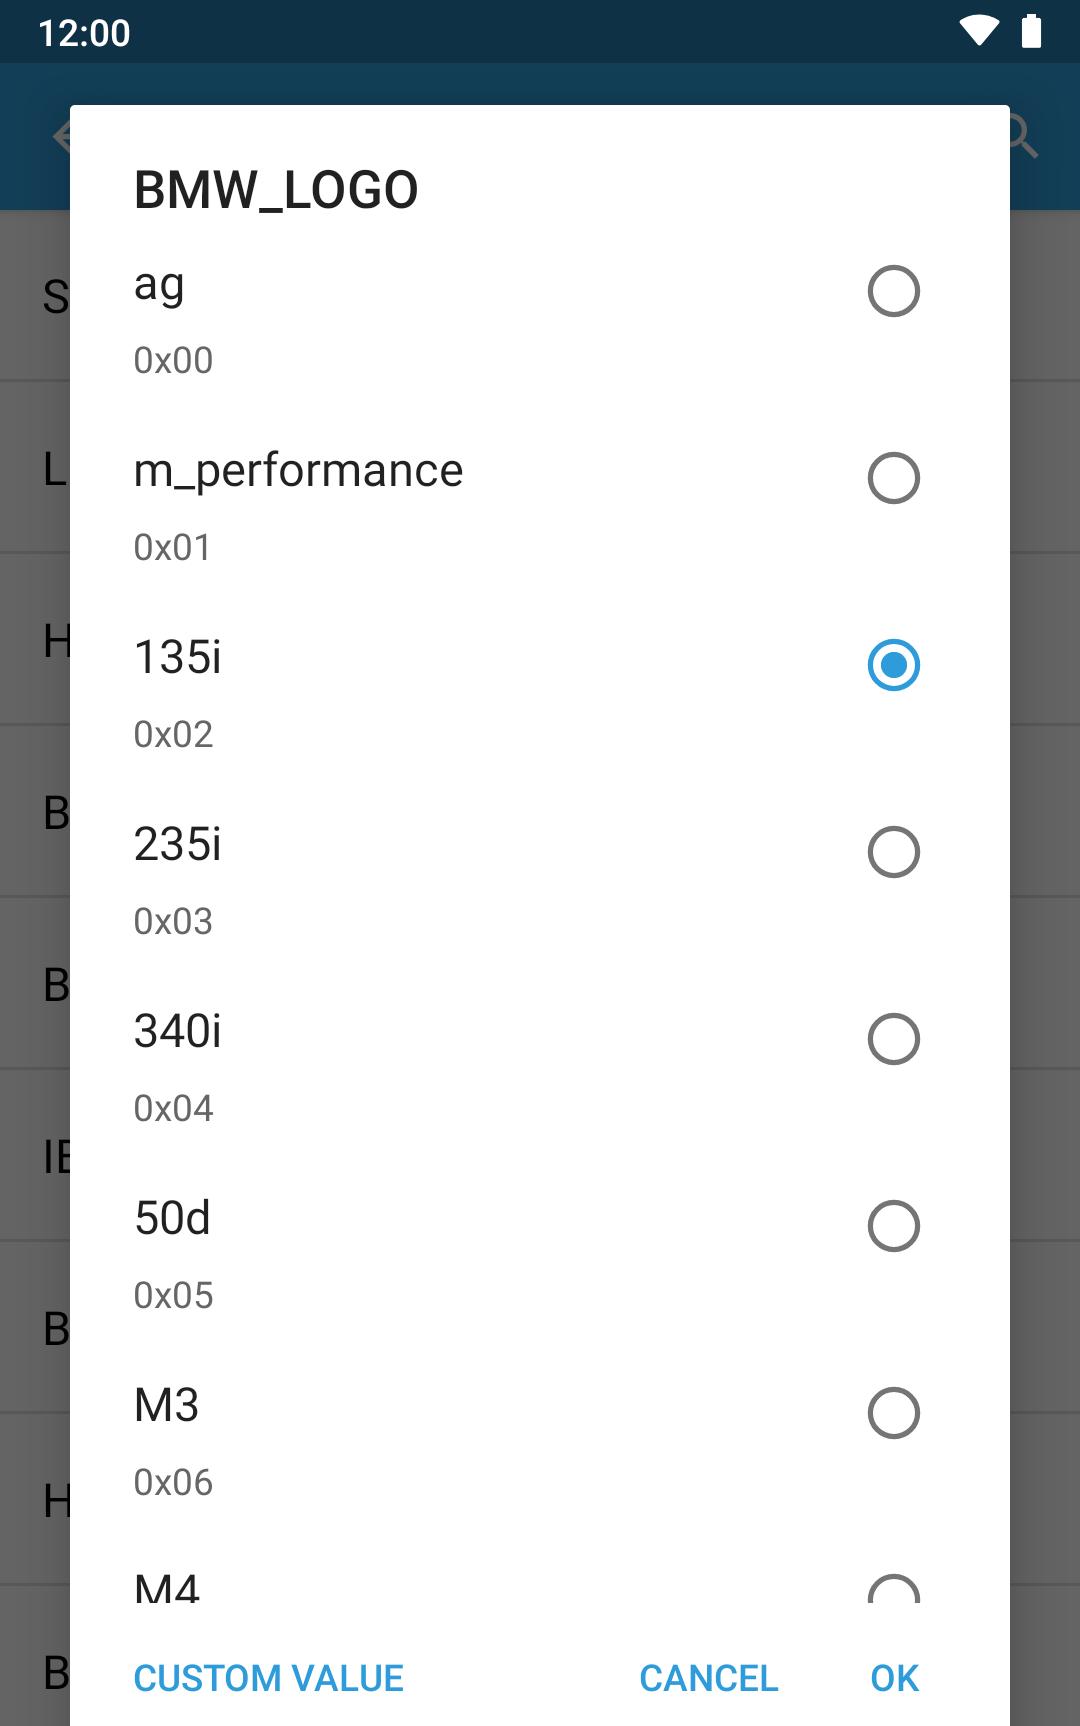This screenshot has height=1726, width=1080.
Task: Tap the m_performance label text
Action: [298, 471]
